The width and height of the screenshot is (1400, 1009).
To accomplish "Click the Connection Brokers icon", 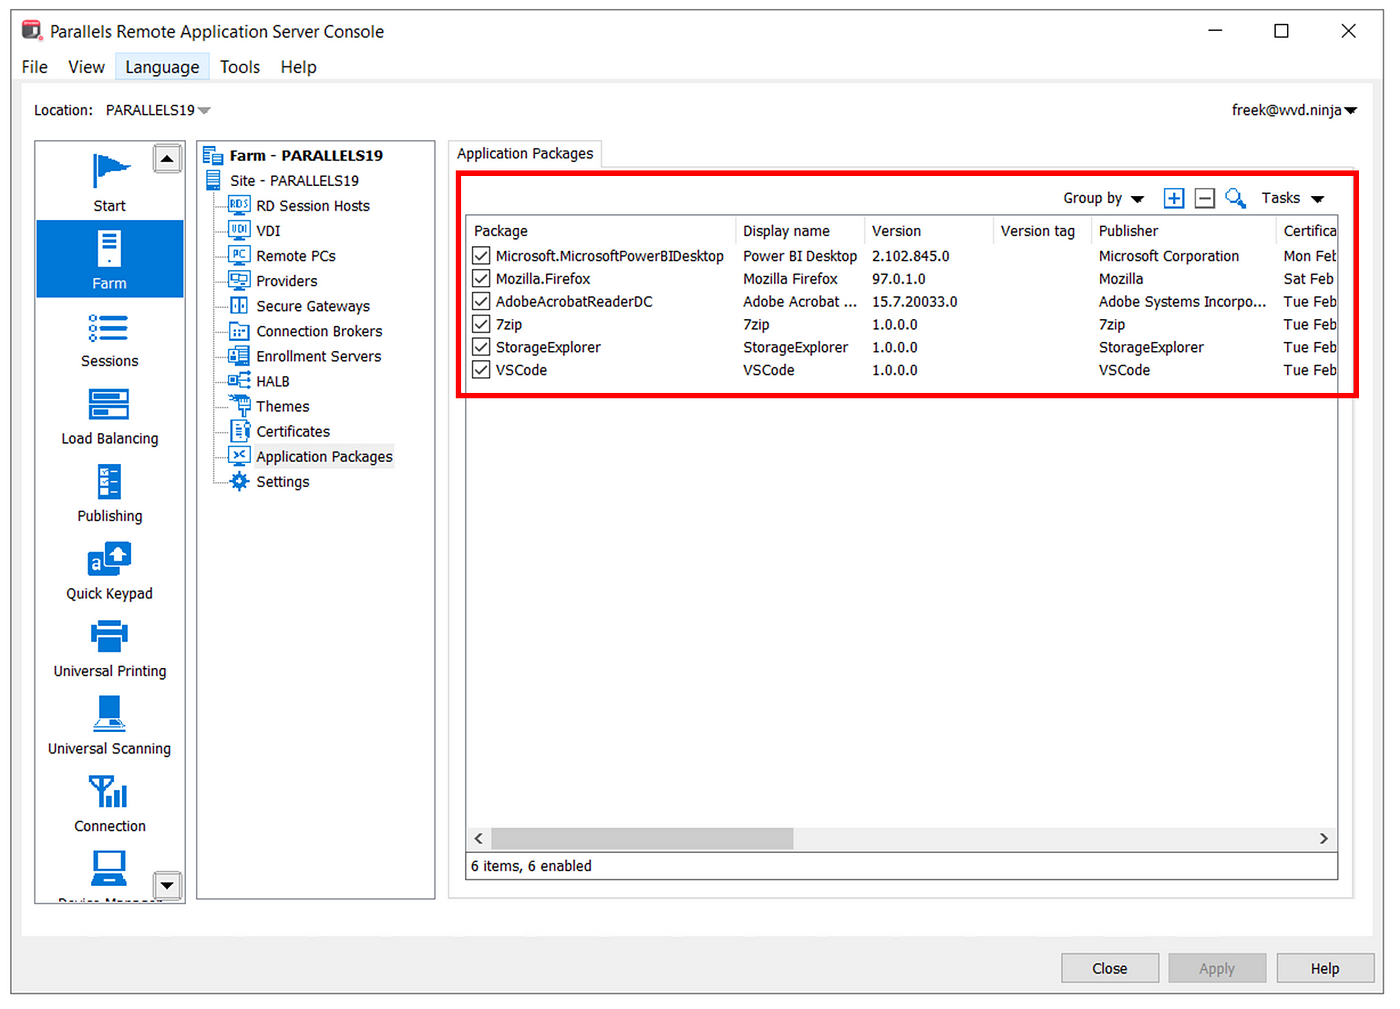I will pyautogui.click(x=239, y=330).
